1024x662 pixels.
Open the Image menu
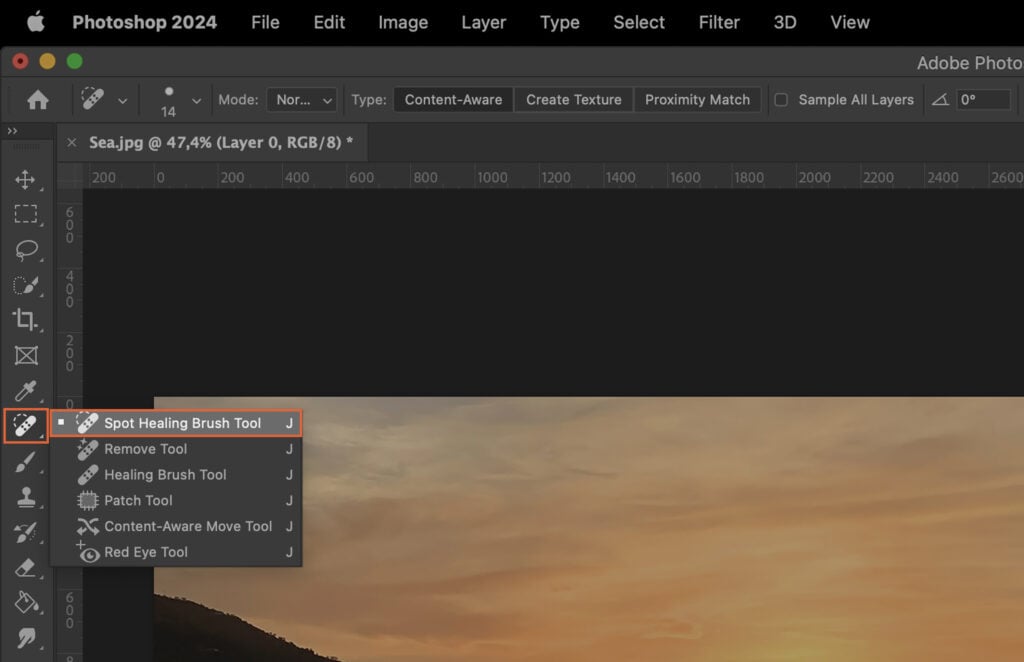pyautogui.click(x=403, y=22)
